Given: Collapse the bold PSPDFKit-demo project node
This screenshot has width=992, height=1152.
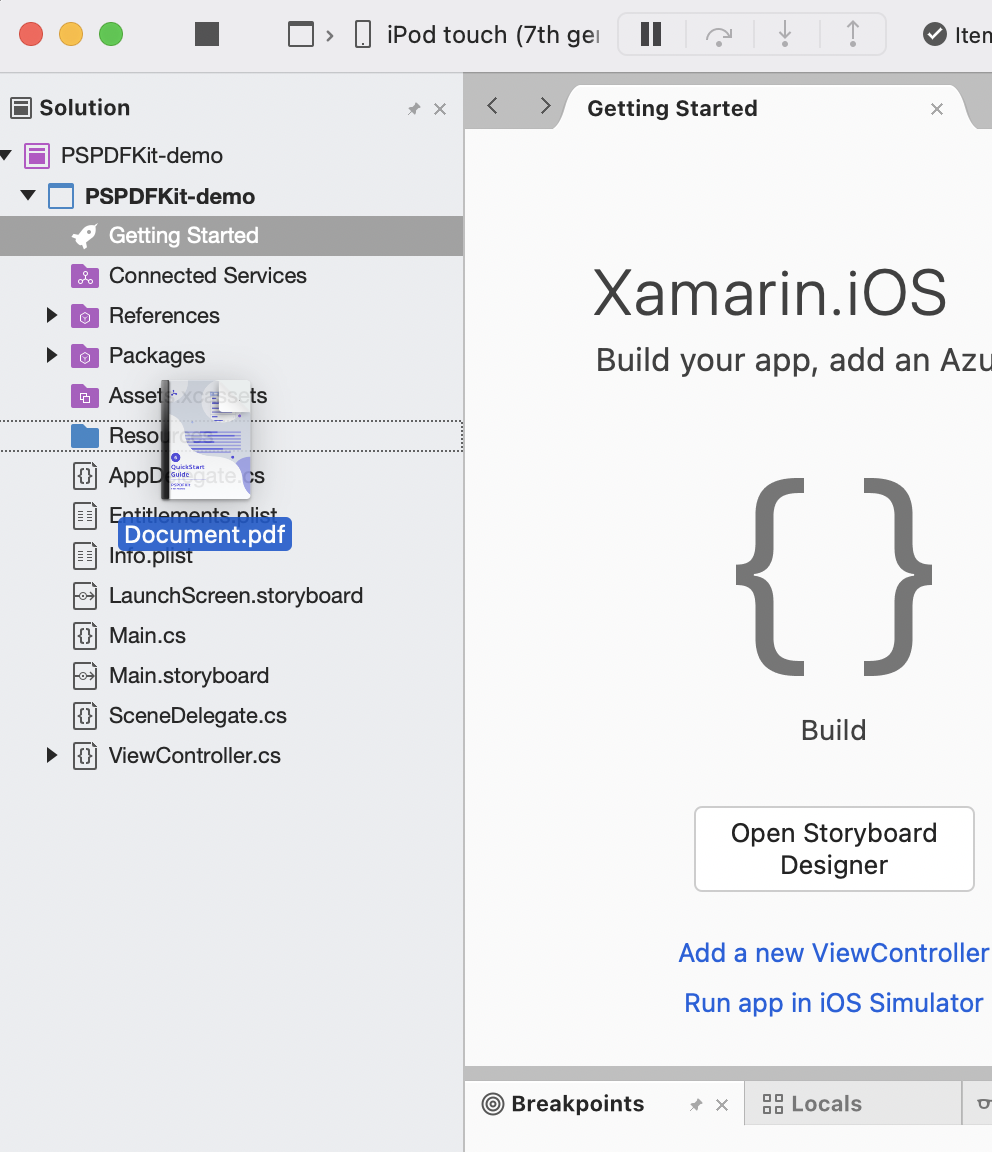Looking at the screenshot, I should pos(28,195).
